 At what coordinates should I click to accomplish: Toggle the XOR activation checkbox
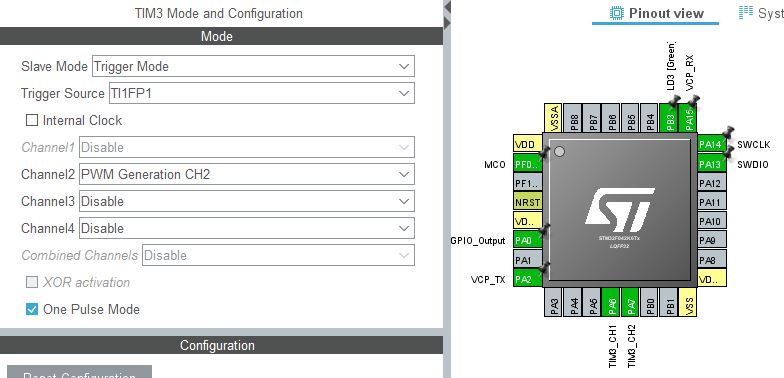(32, 282)
